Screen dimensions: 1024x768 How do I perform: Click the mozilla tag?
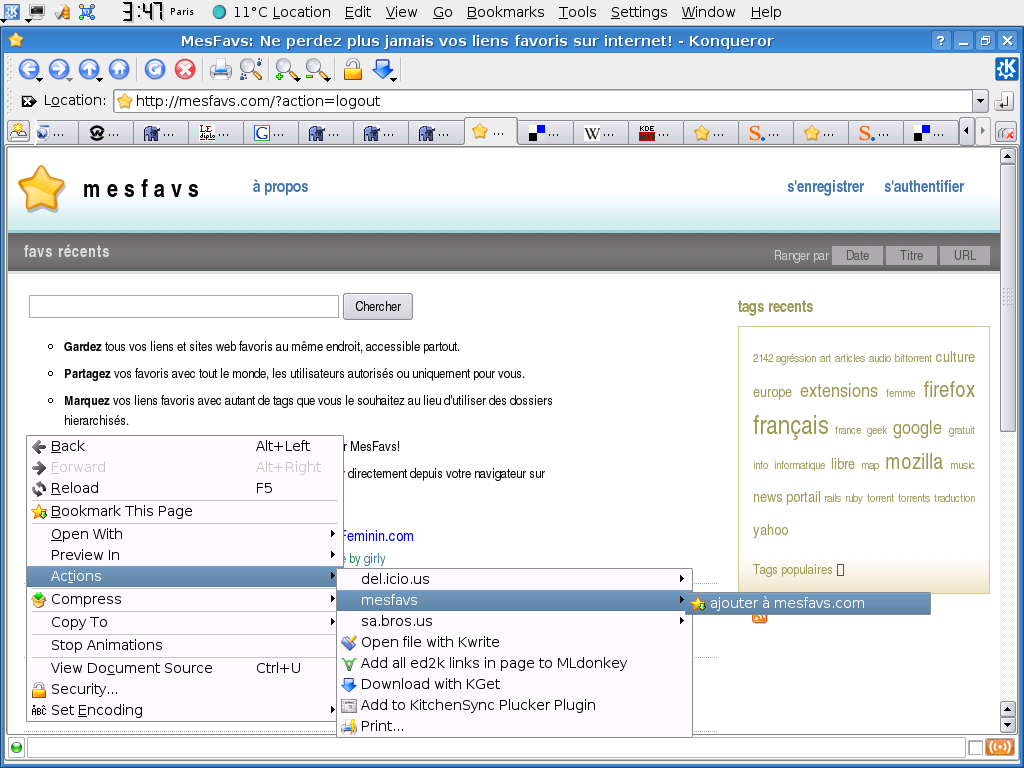tap(914, 462)
